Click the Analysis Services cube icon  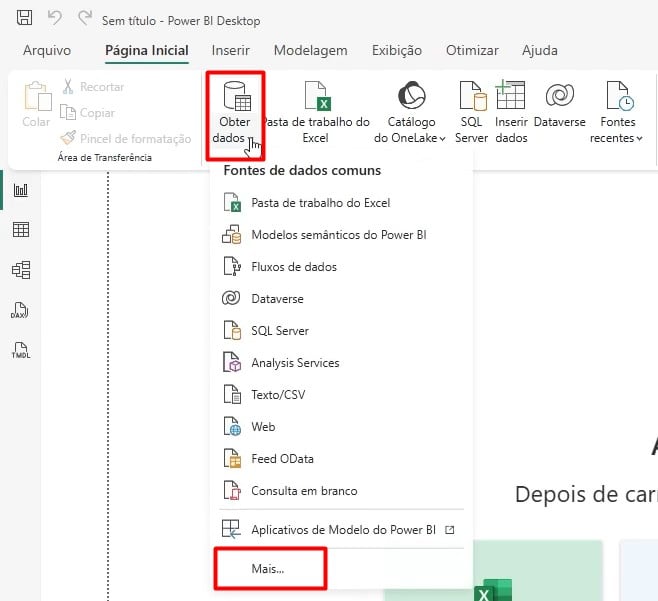pos(232,362)
